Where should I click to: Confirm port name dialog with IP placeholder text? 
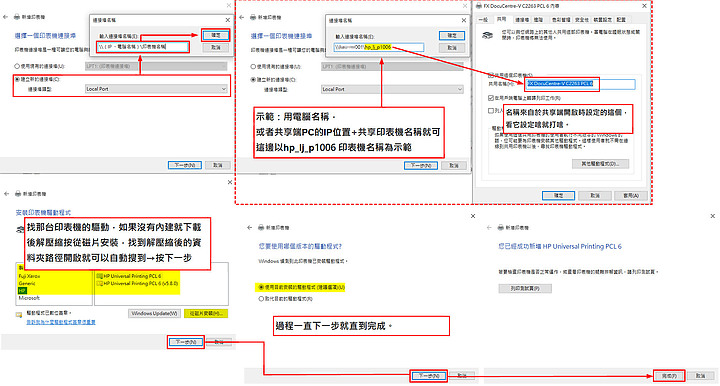click(216, 35)
